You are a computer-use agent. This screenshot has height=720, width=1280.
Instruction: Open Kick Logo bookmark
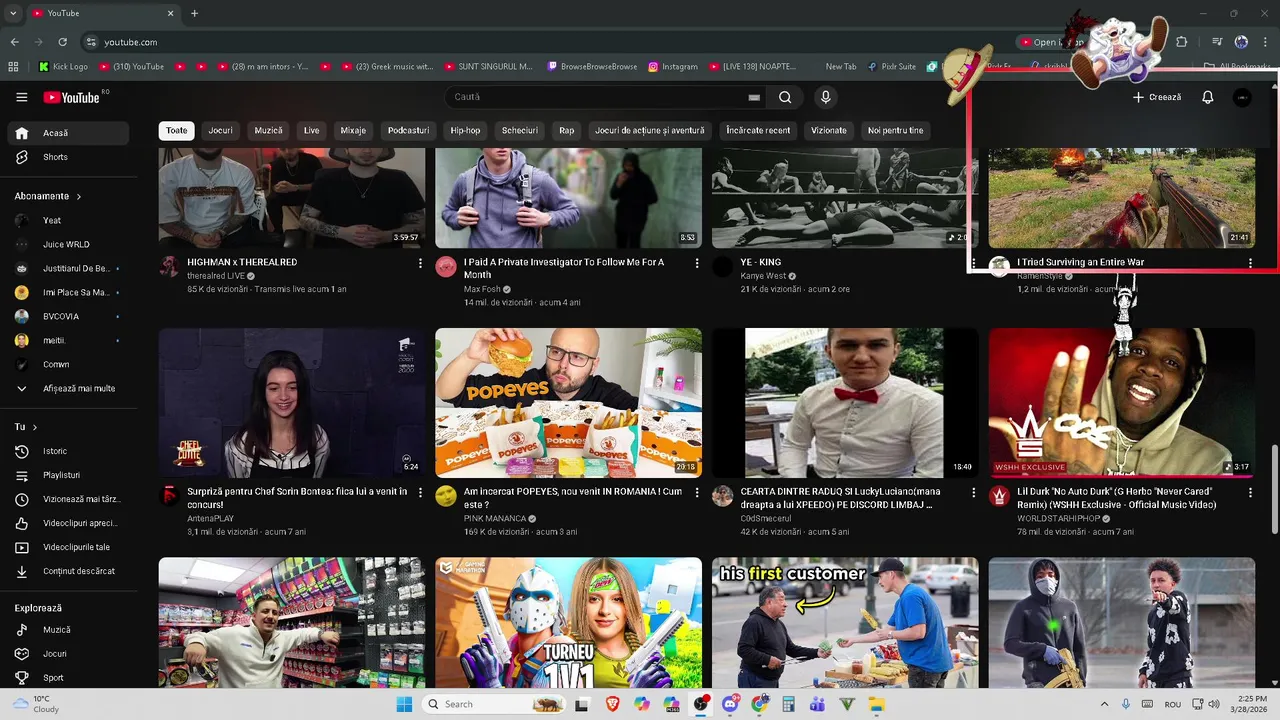pos(63,67)
